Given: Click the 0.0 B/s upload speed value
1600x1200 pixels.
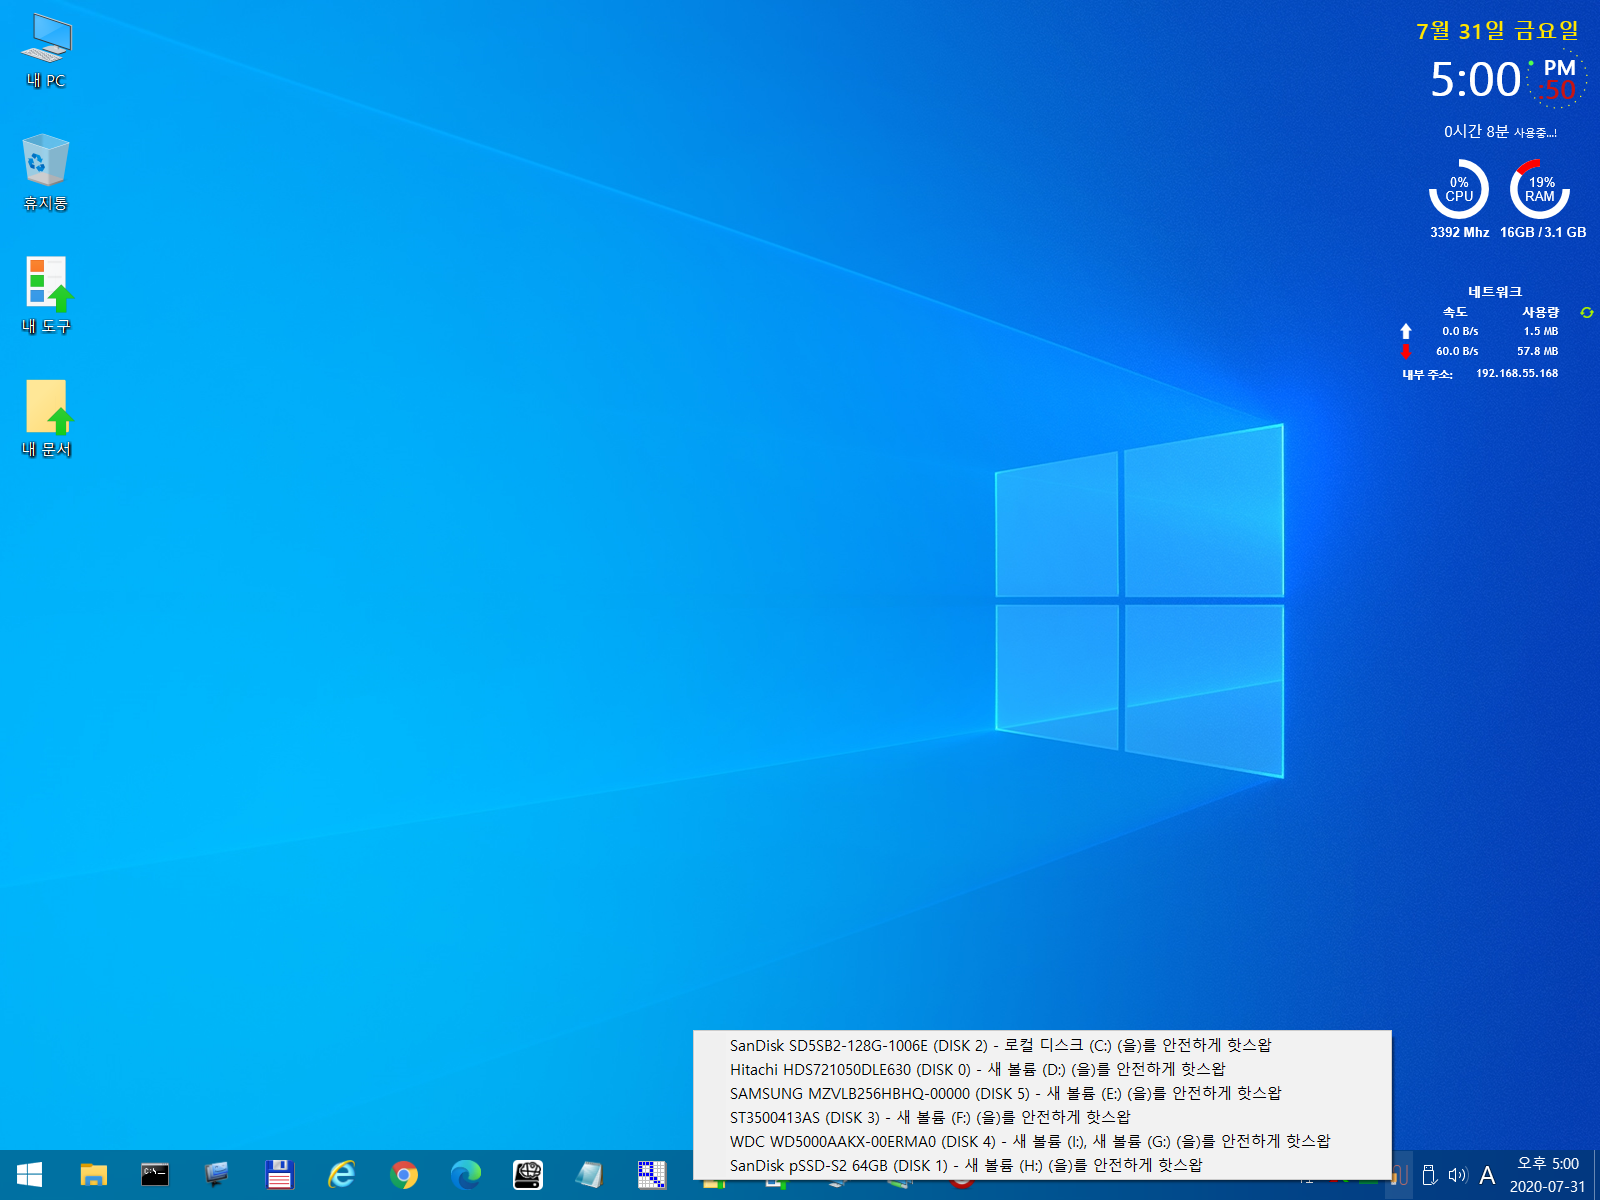Looking at the screenshot, I should [x=1460, y=331].
